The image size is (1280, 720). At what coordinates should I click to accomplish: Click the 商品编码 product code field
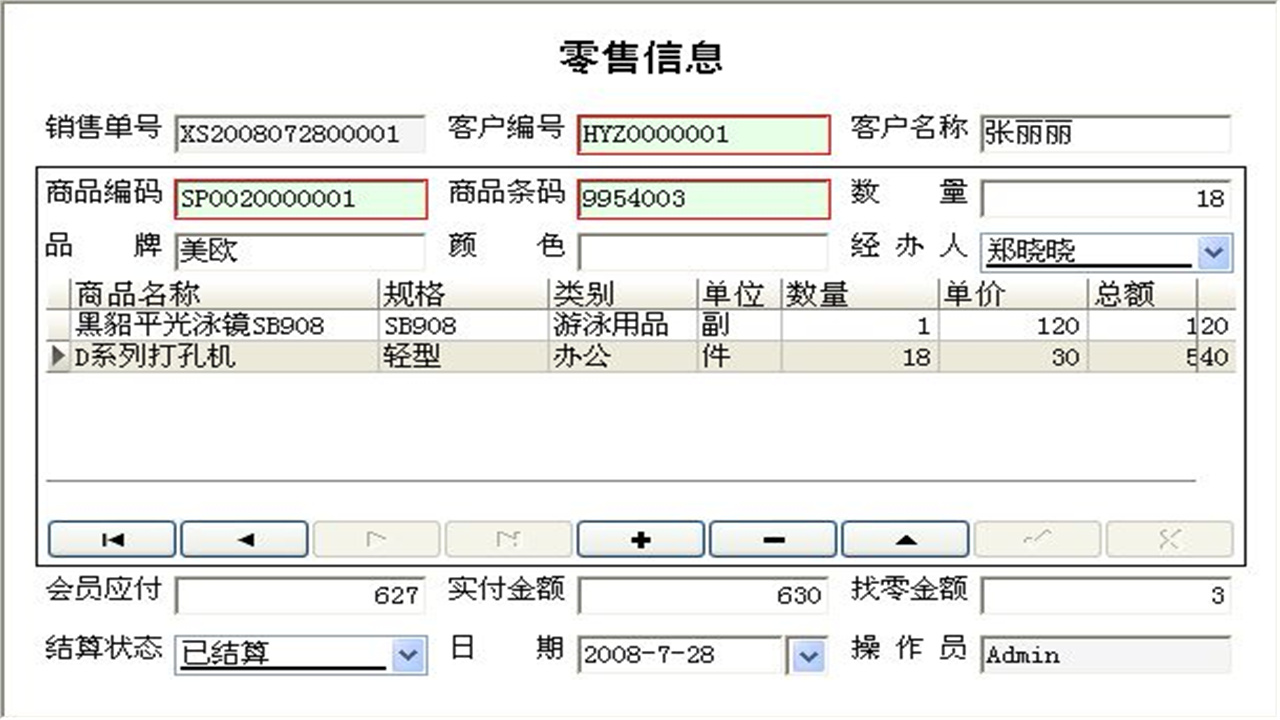tap(300, 199)
